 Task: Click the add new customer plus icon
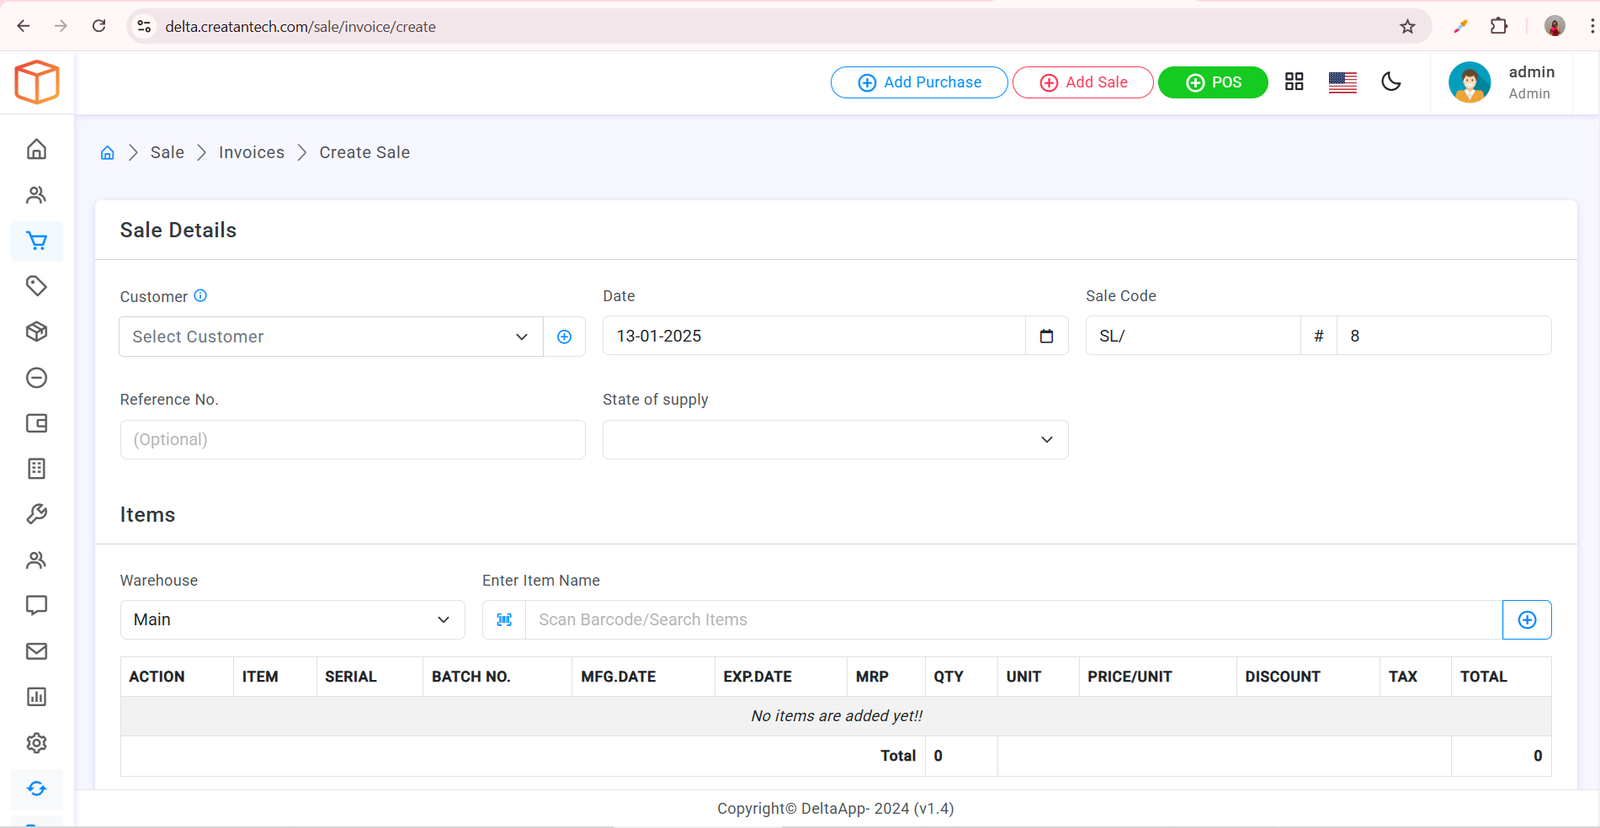point(564,337)
